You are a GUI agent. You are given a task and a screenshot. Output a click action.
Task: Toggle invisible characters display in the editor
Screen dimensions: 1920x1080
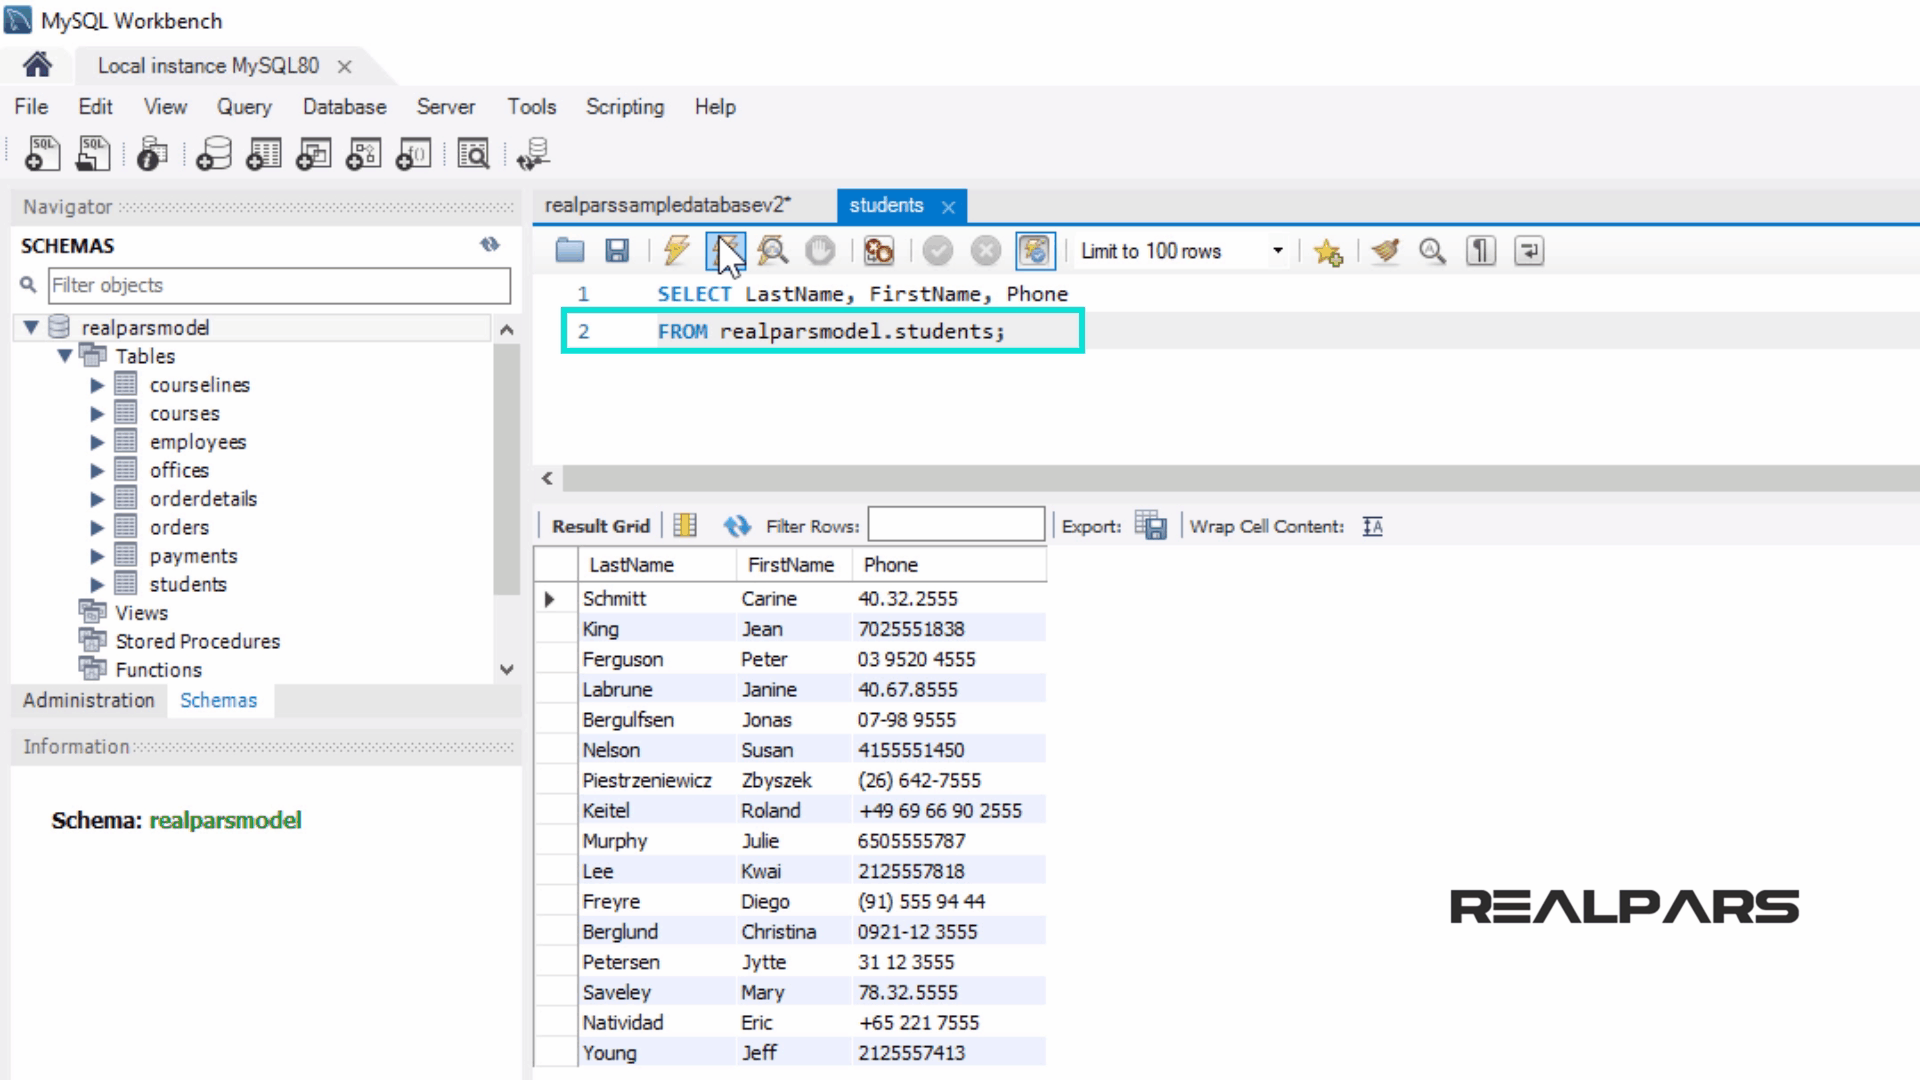(1481, 251)
